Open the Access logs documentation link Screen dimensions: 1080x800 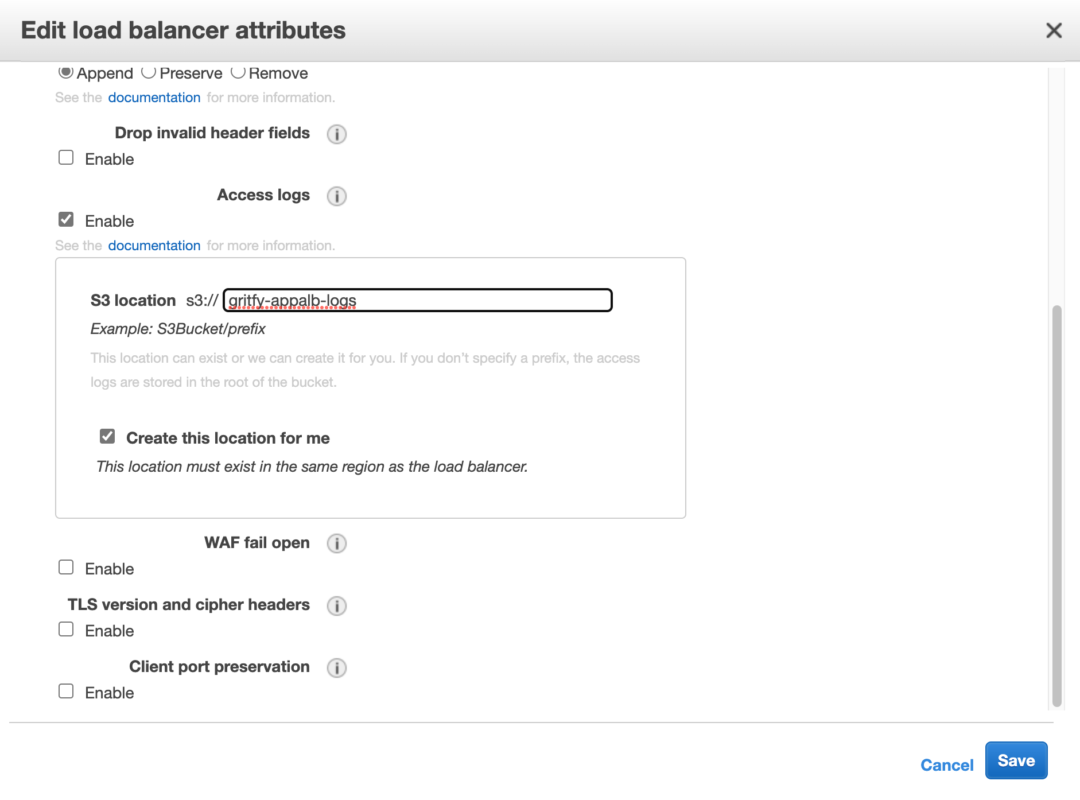154,245
